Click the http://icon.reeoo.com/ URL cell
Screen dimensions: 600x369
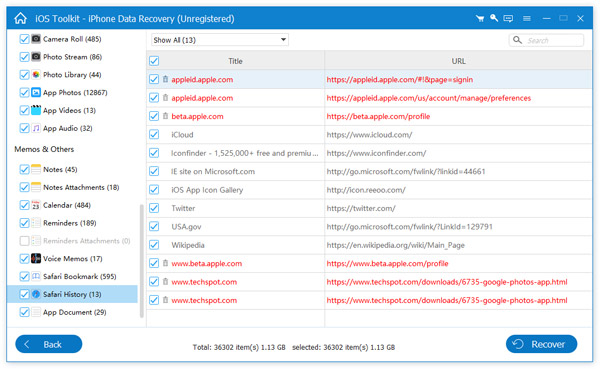366,190
